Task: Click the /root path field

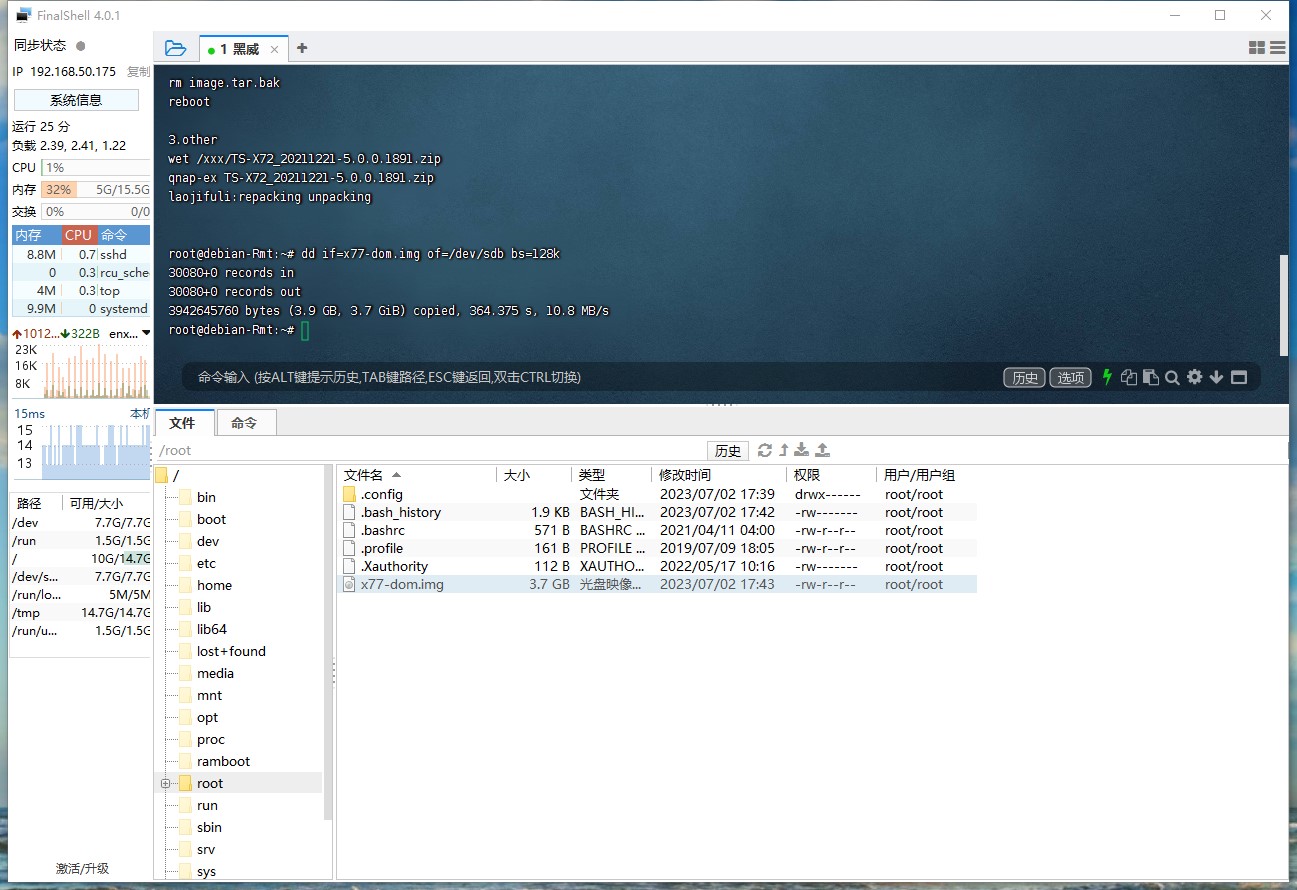Action: tap(430, 451)
